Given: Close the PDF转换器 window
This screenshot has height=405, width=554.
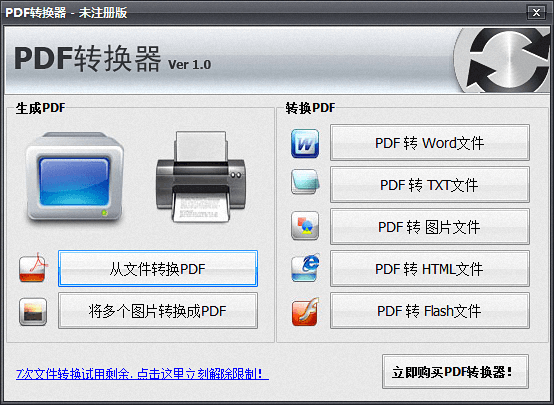Looking at the screenshot, I should pyautogui.click(x=536, y=13).
